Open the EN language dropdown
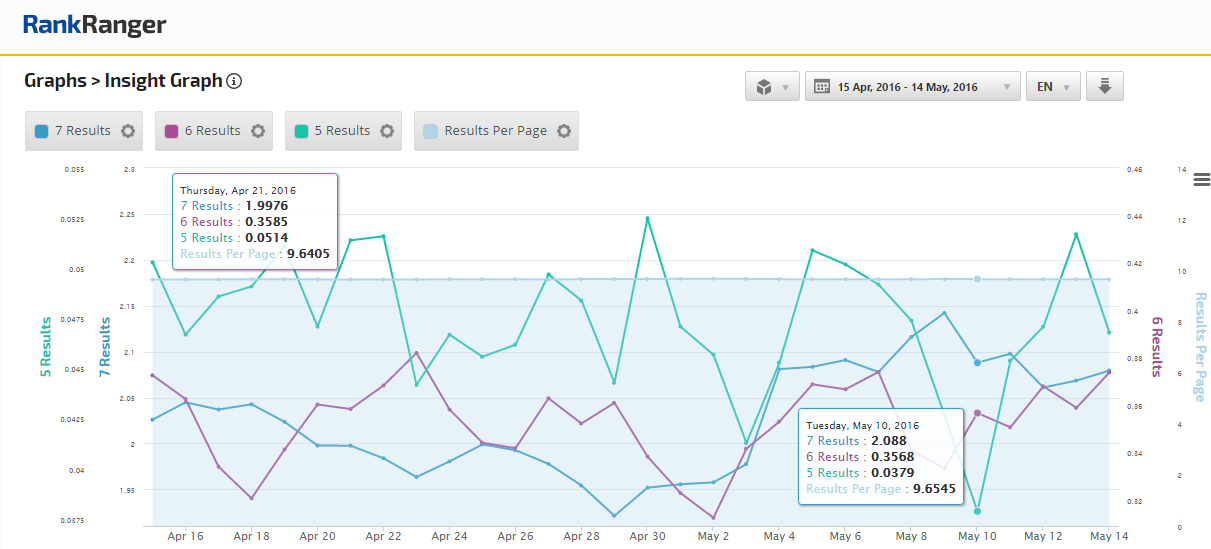The width and height of the screenshot is (1211, 549). [1053, 87]
